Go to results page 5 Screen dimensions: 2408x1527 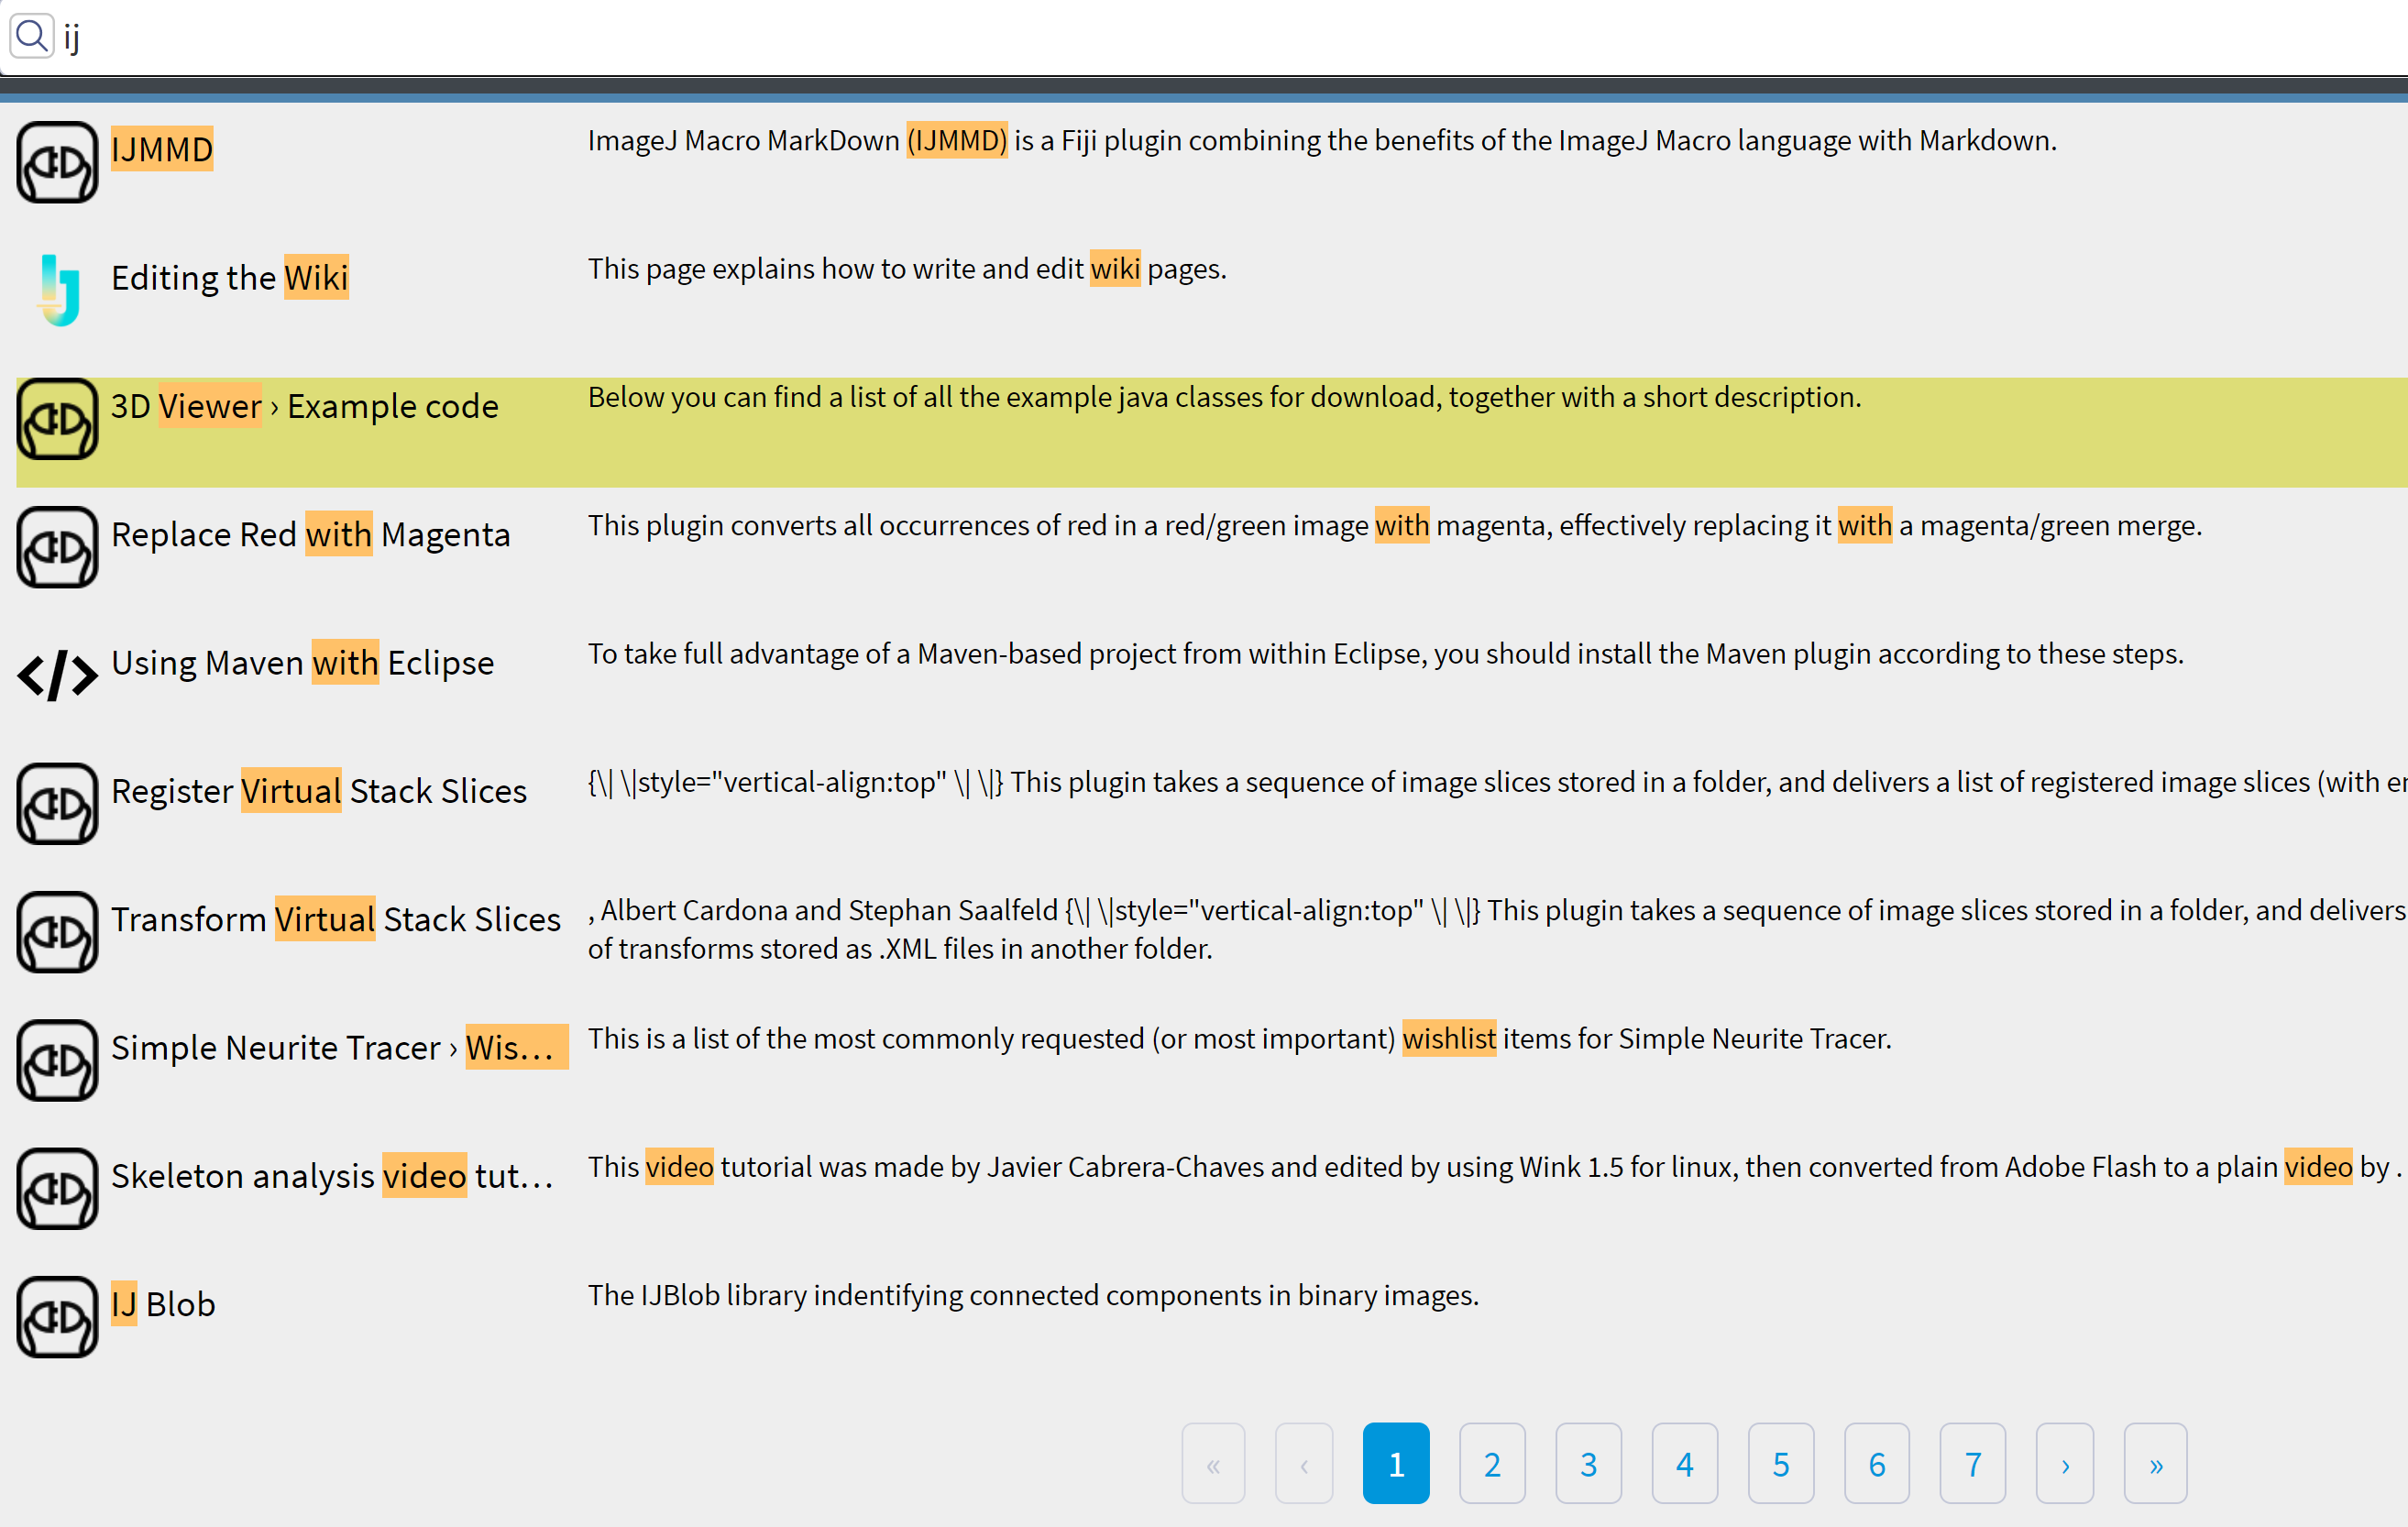click(x=1781, y=1464)
